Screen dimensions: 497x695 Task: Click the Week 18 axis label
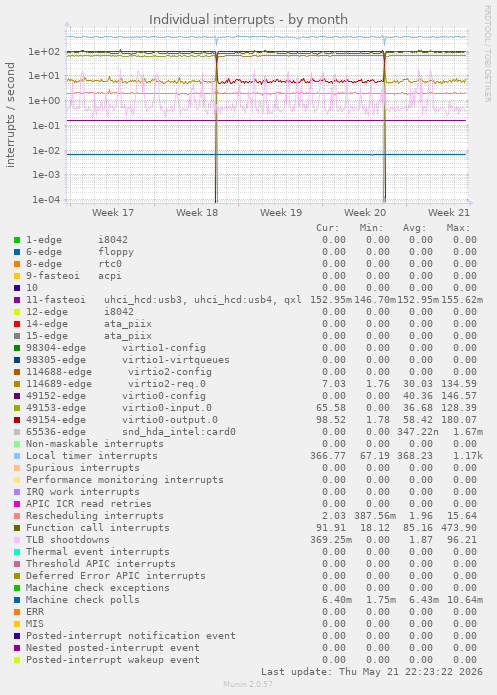coord(197,212)
